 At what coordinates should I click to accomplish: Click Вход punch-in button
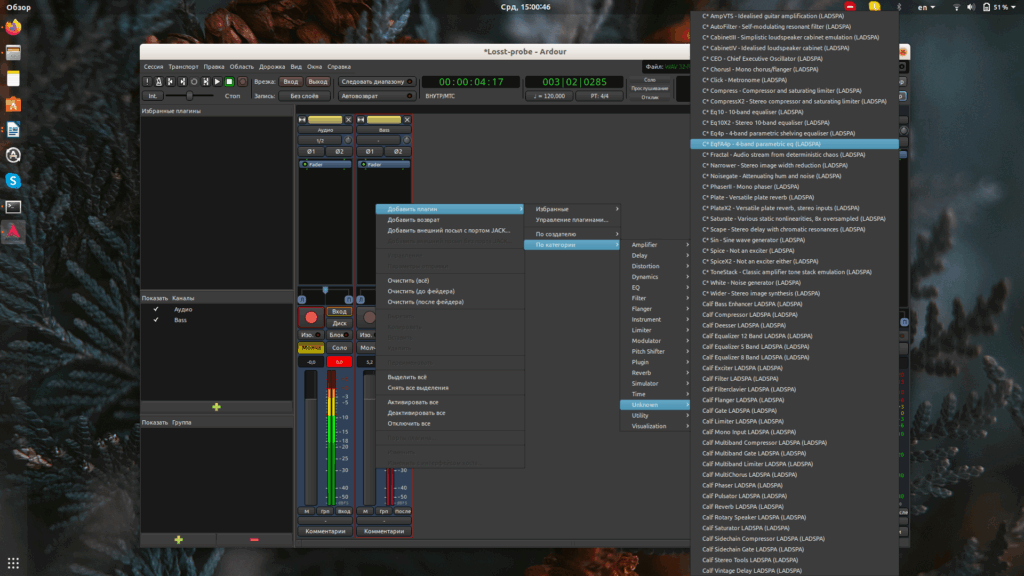point(291,82)
